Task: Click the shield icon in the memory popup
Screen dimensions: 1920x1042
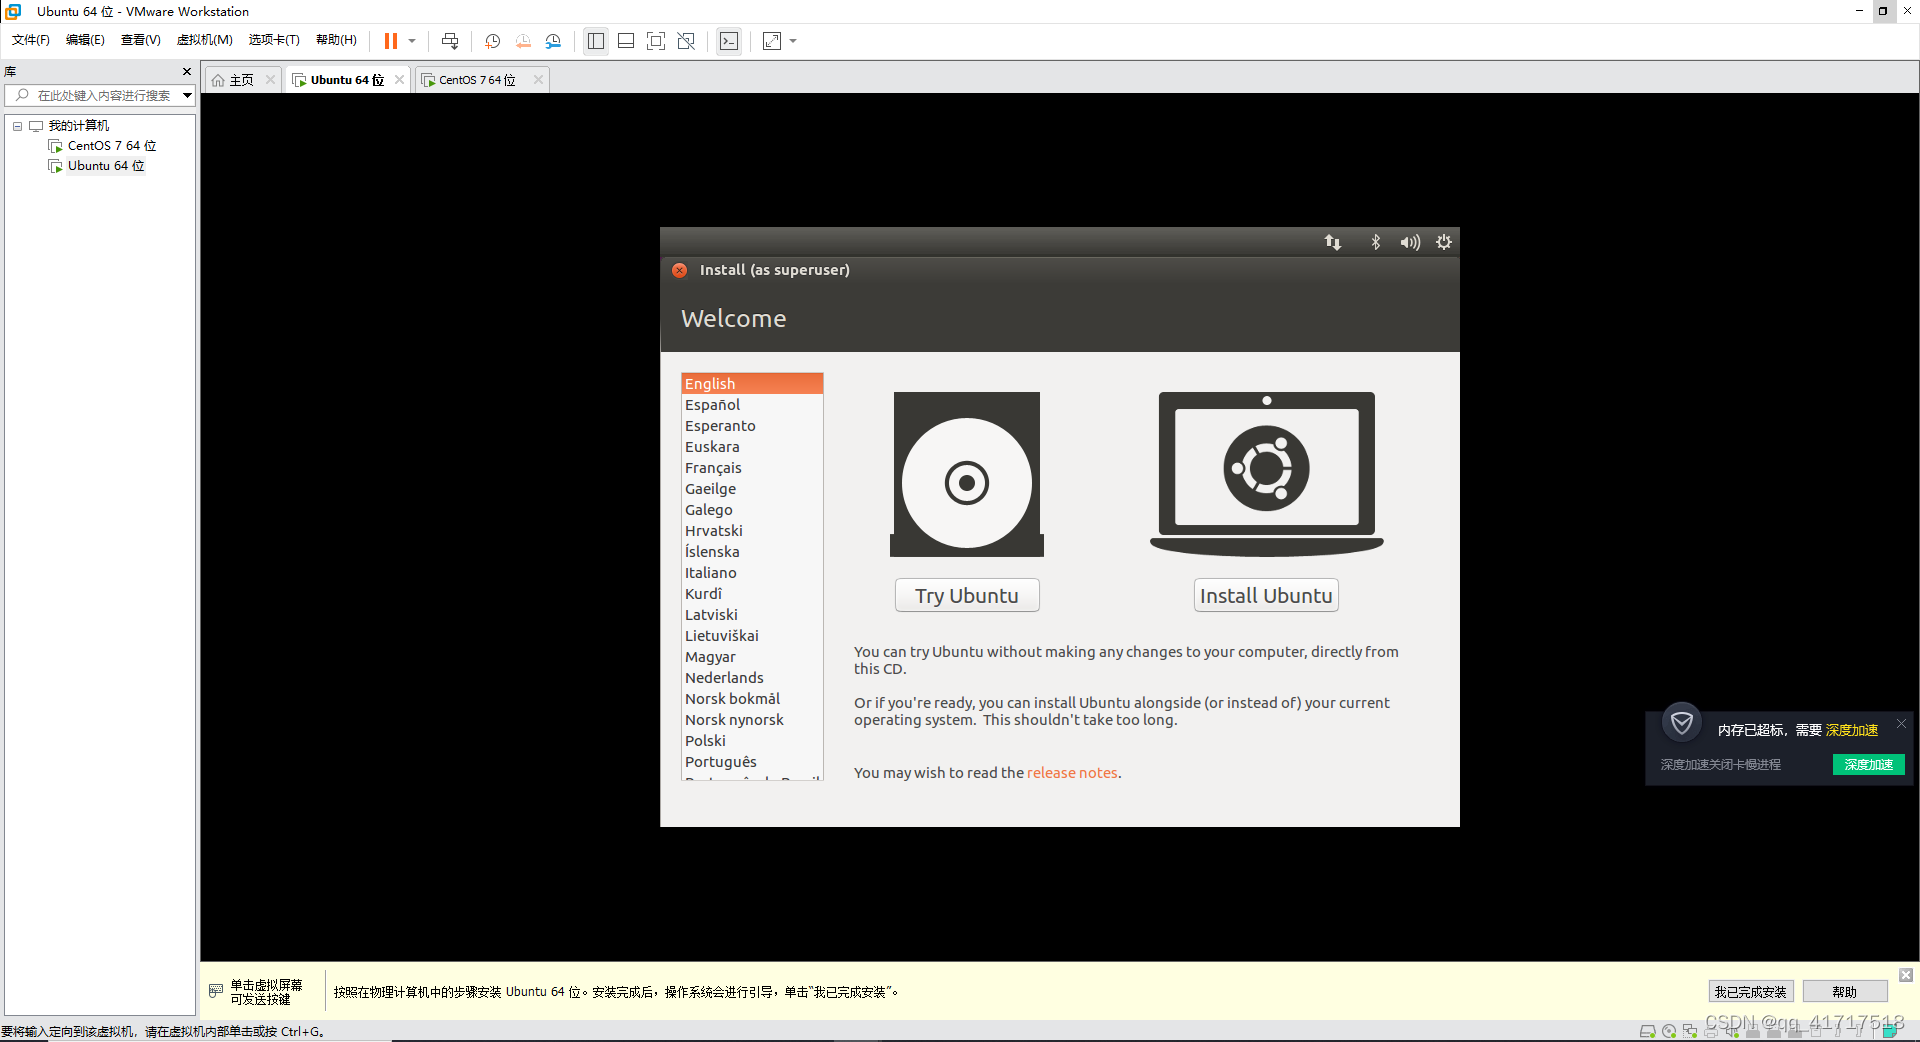Action: click(1682, 722)
